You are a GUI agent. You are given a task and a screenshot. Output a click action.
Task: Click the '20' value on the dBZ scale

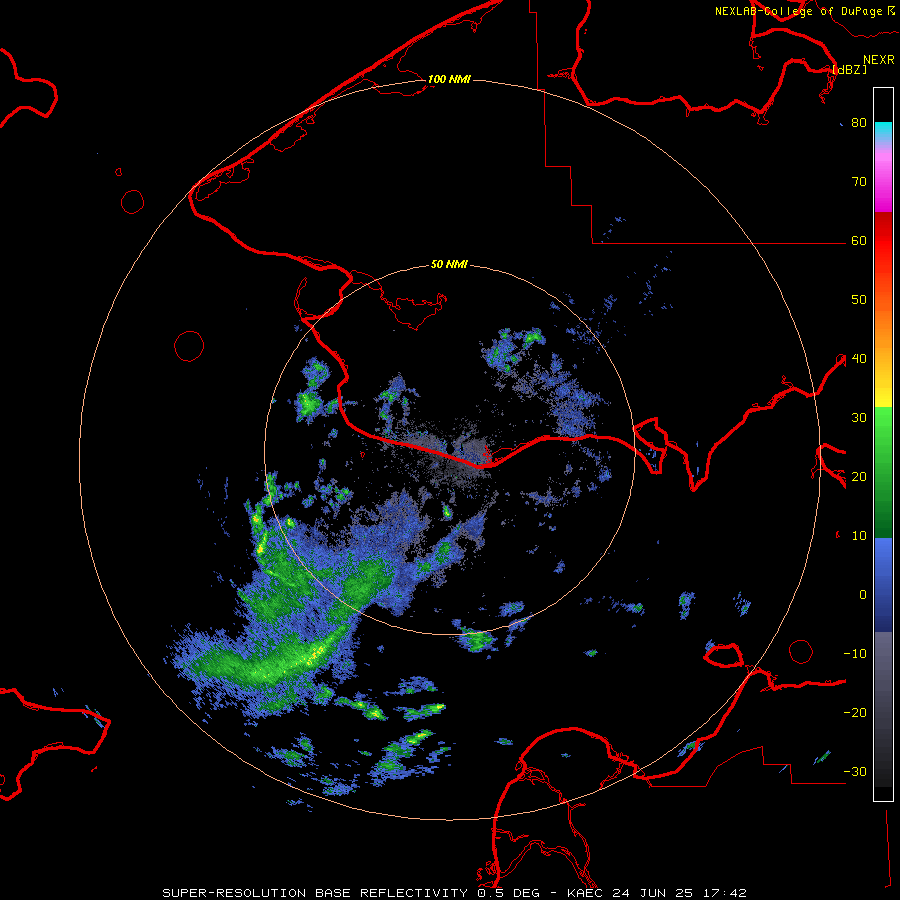[859, 477]
